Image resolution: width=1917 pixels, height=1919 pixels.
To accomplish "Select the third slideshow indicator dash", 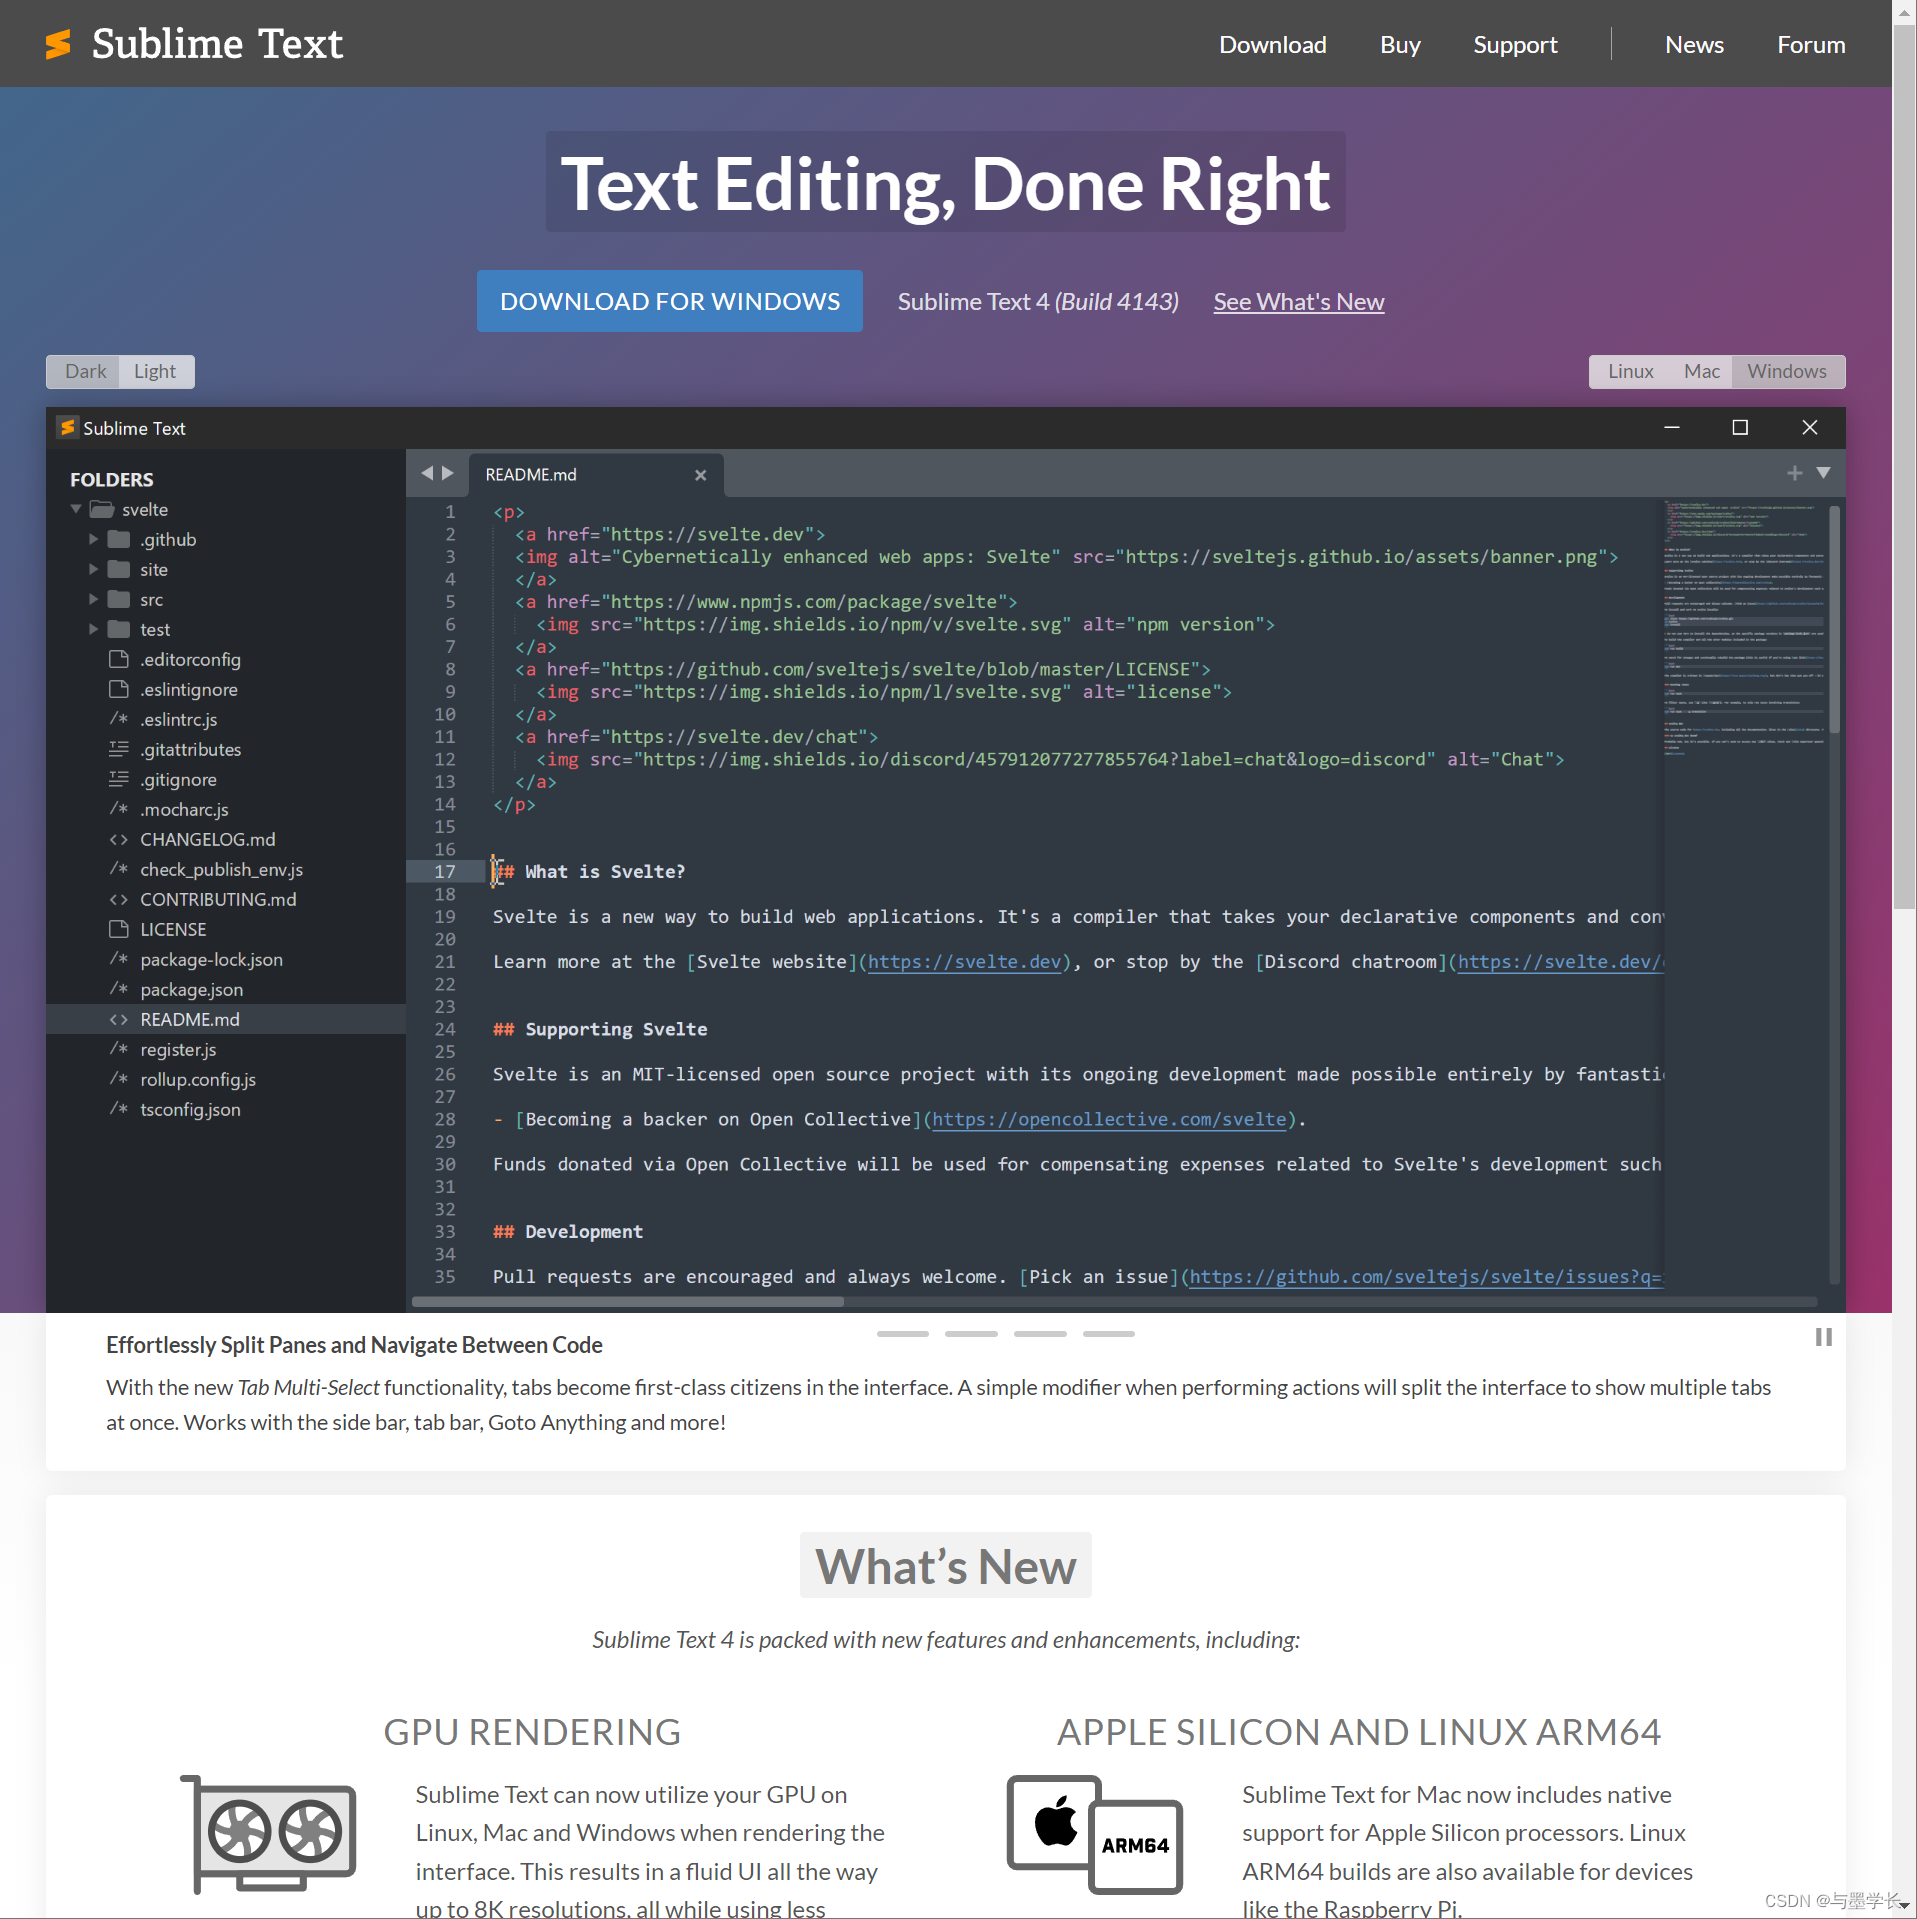I will tap(1040, 1333).
